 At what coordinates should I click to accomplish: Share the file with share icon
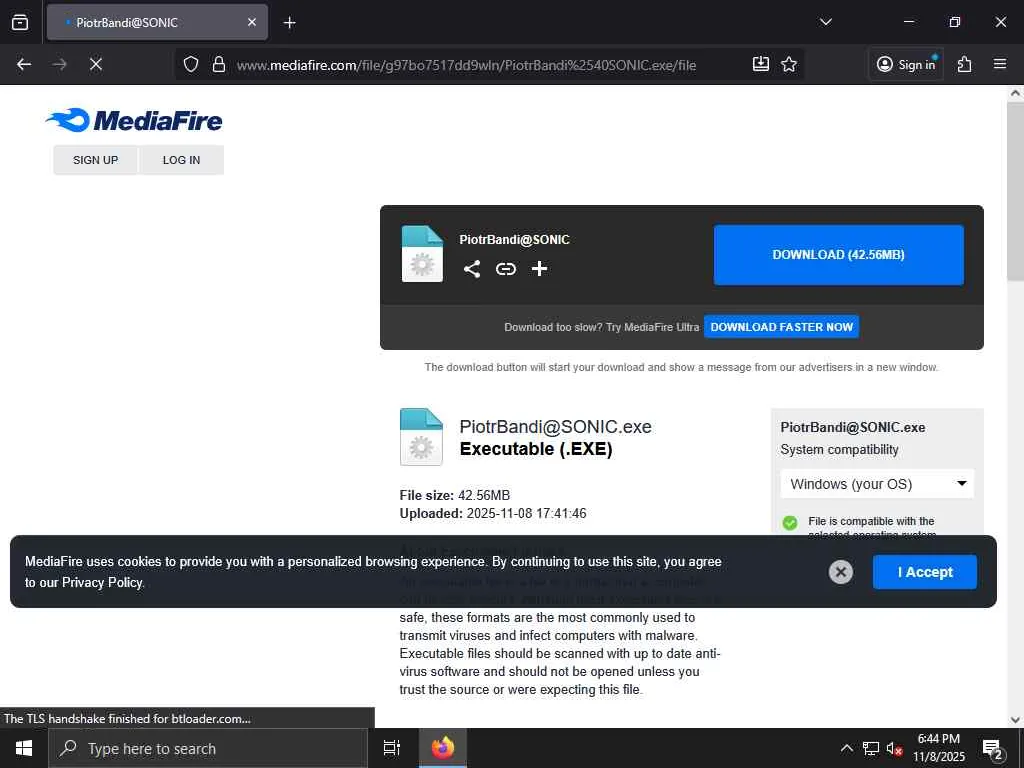pyautogui.click(x=472, y=268)
